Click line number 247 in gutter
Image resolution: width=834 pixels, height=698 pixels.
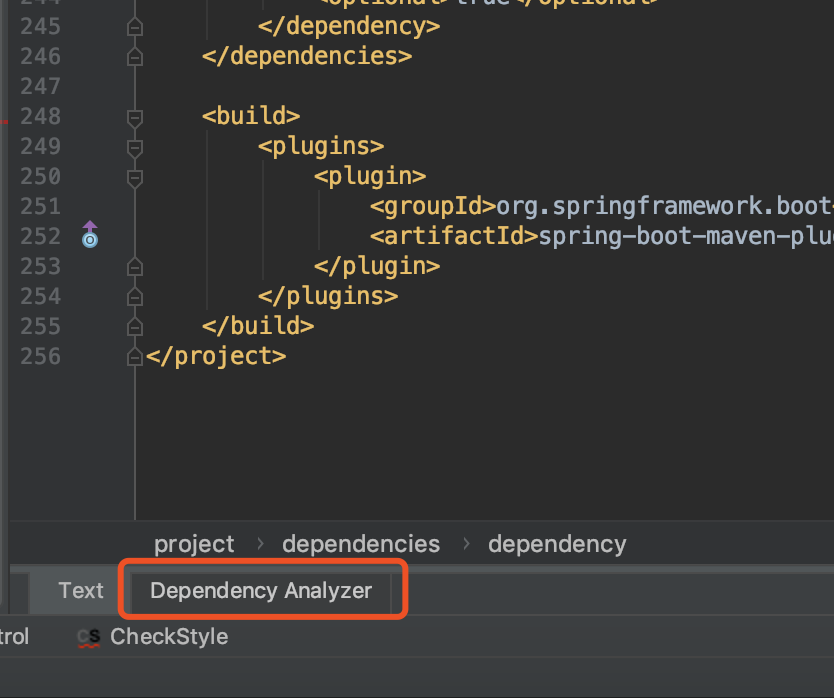click(40, 86)
